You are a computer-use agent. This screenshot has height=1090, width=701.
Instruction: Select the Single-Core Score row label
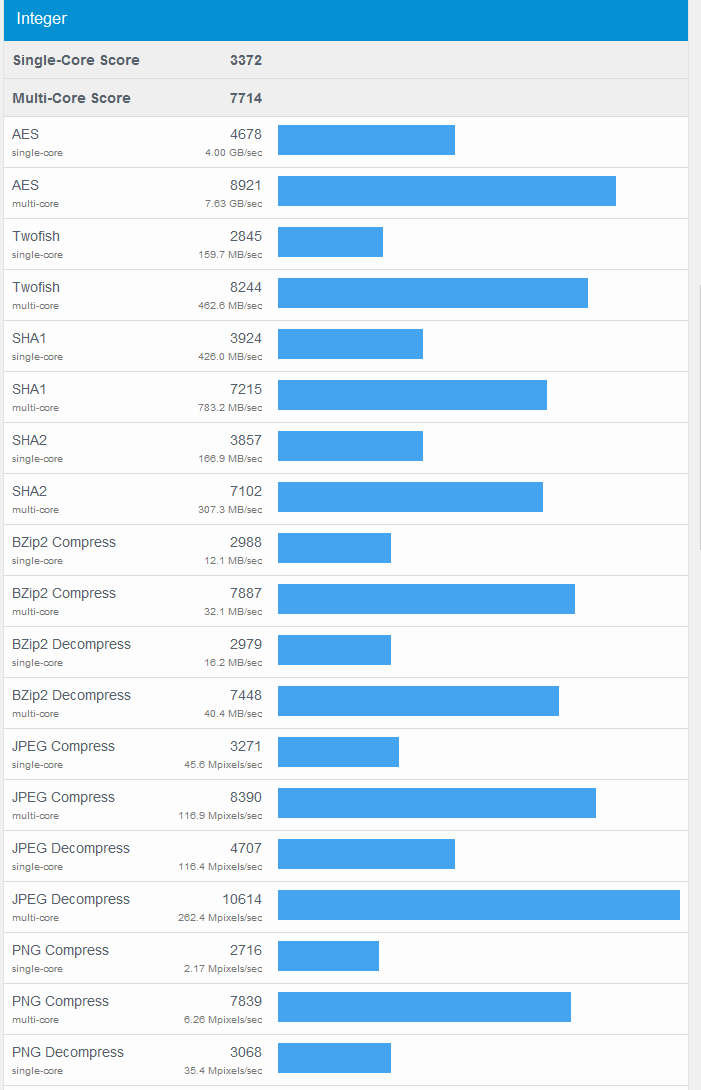pyautogui.click(x=76, y=60)
